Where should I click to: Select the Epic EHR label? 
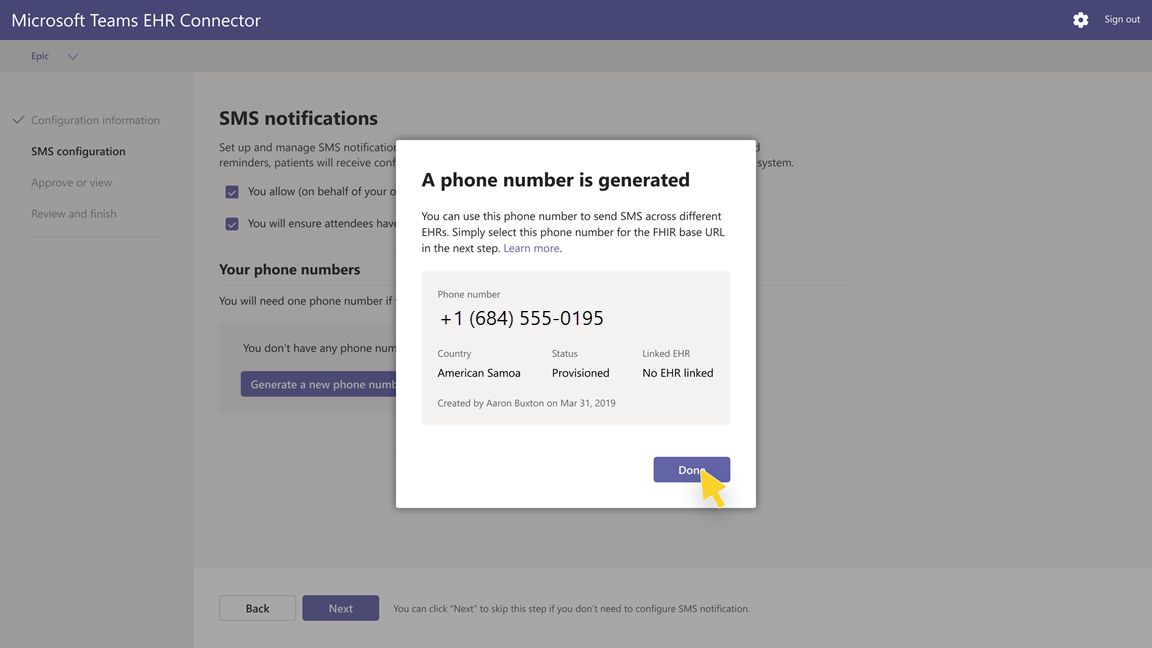[x=40, y=56]
